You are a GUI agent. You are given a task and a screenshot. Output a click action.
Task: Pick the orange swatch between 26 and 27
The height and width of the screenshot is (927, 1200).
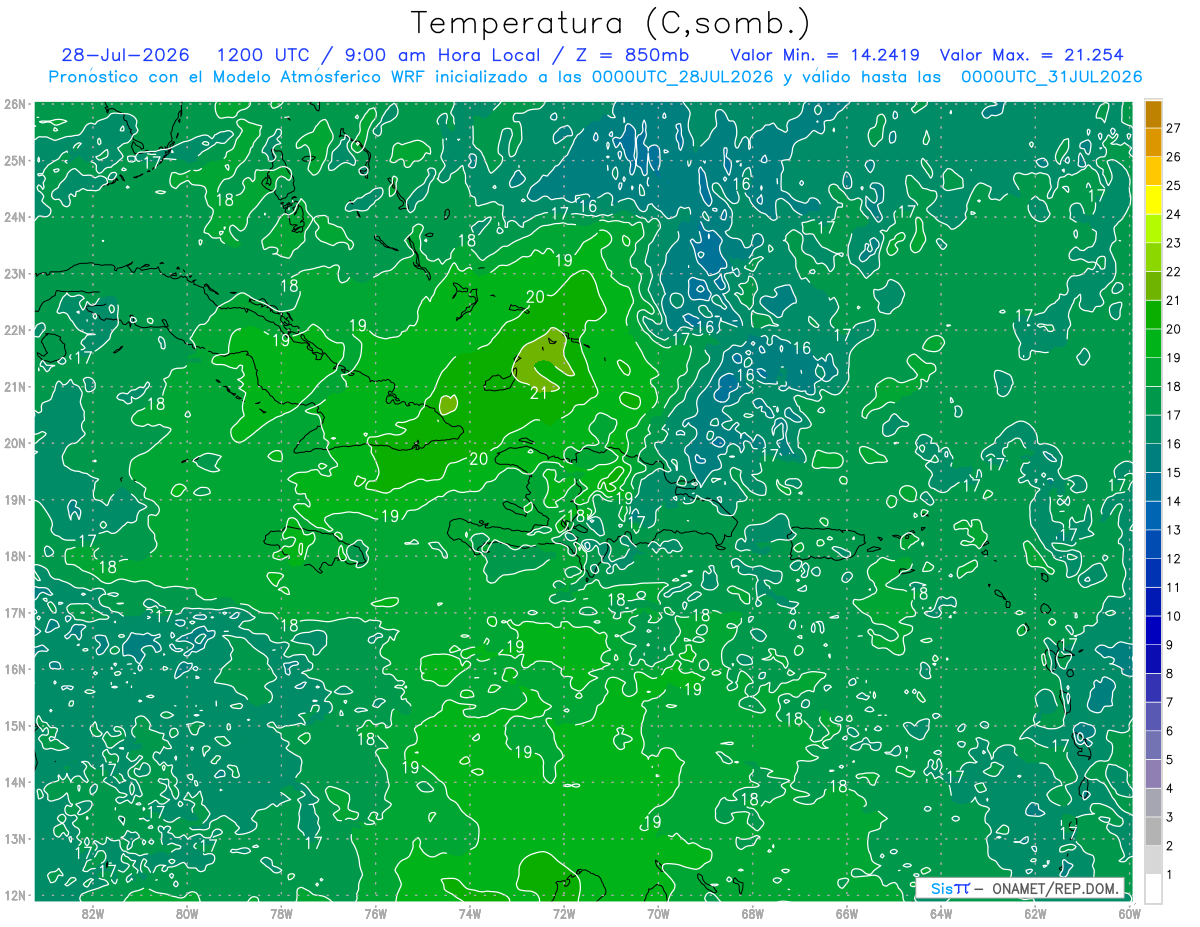pyautogui.click(x=1153, y=143)
